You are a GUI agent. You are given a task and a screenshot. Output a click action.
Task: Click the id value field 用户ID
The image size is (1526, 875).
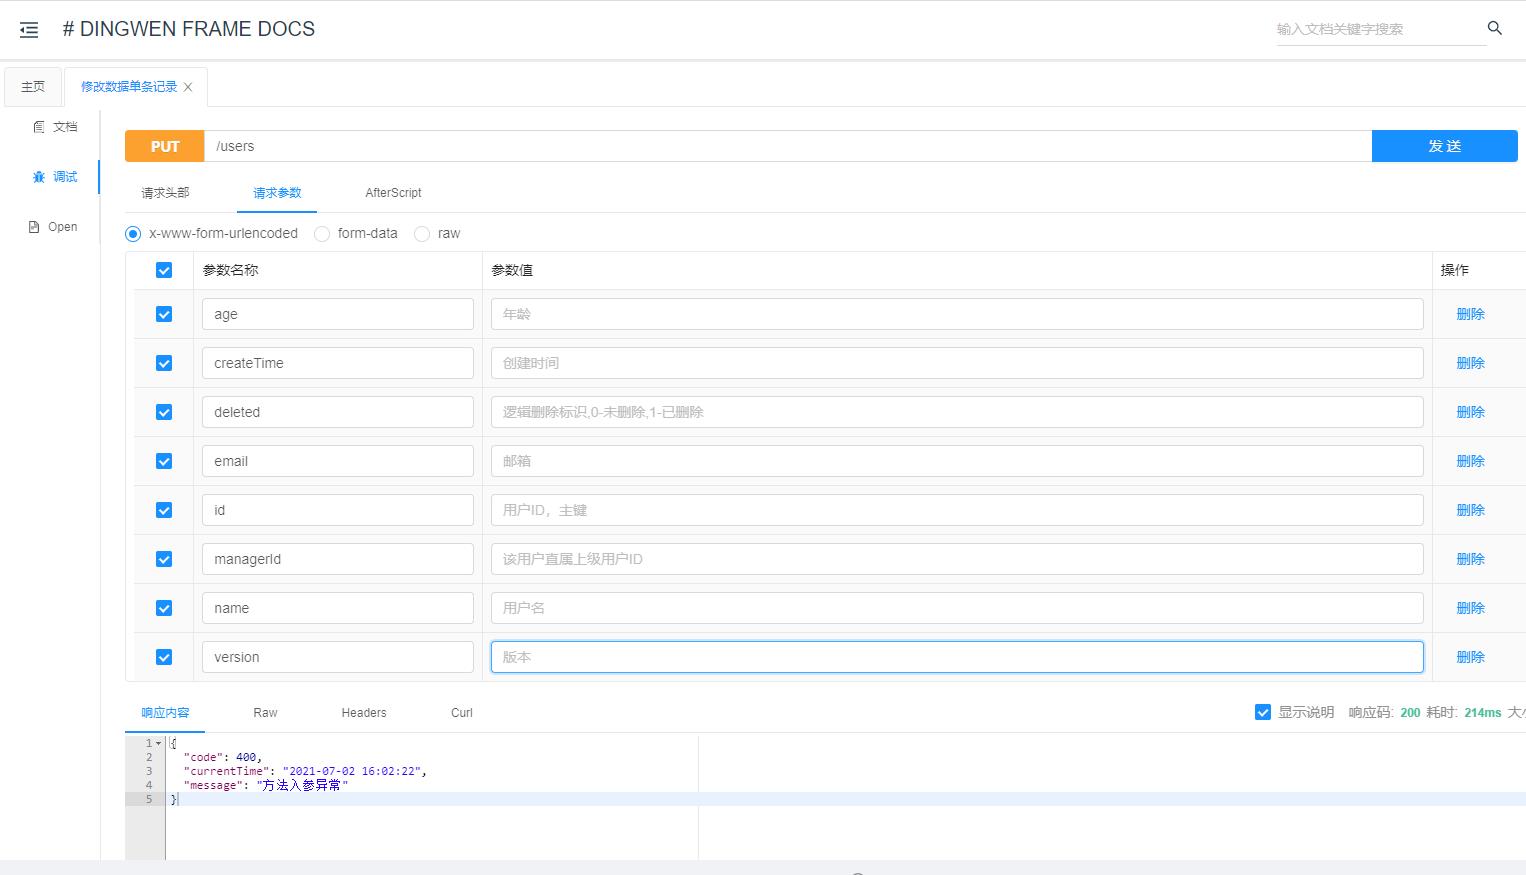coord(957,510)
